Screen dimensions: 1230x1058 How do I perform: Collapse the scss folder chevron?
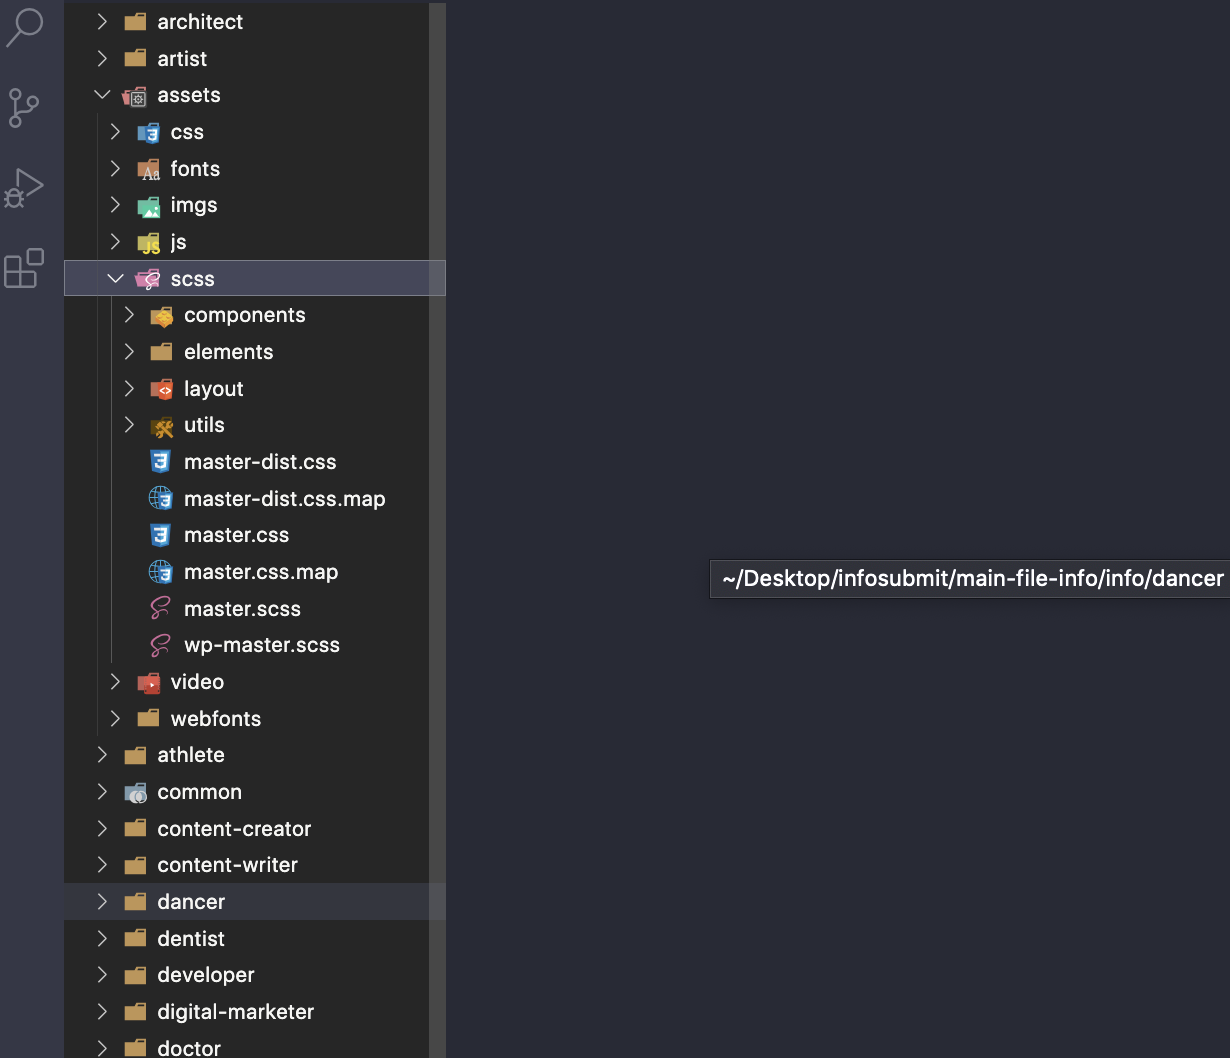tap(116, 279)
